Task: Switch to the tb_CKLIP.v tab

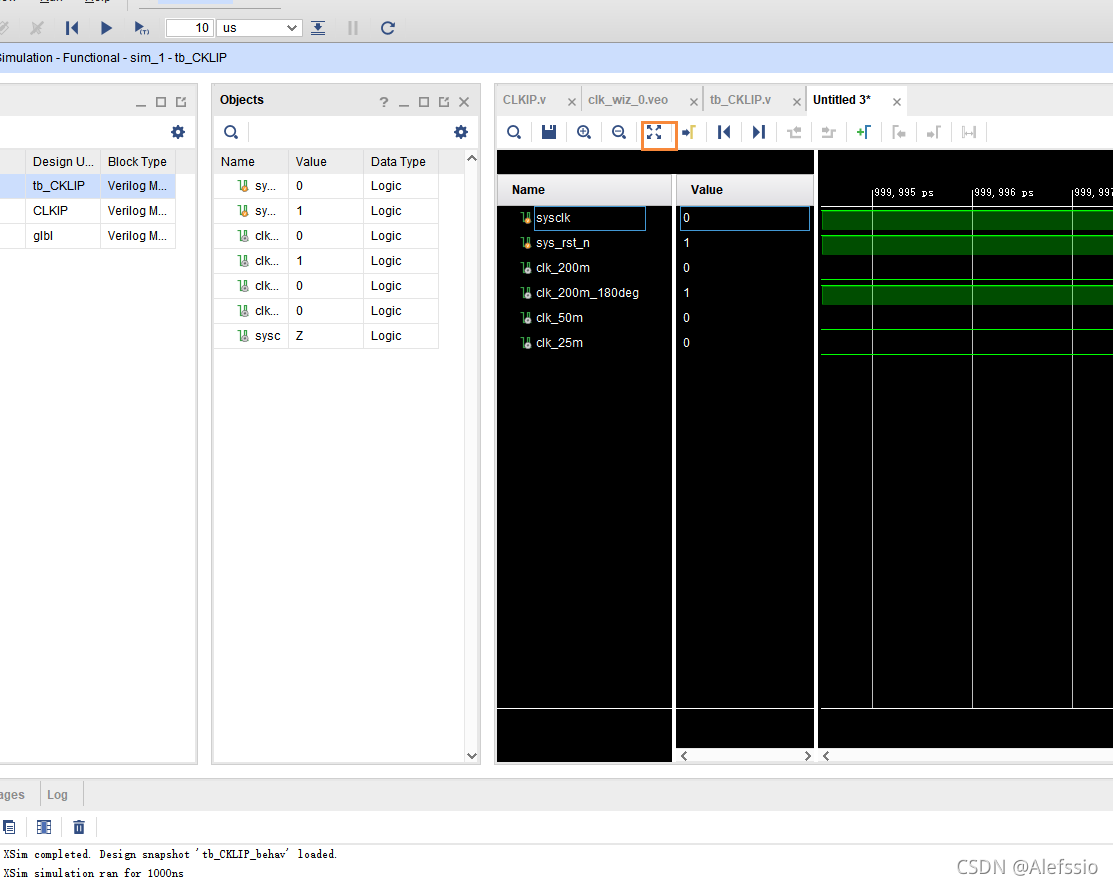Action: [x=740, y=100]
